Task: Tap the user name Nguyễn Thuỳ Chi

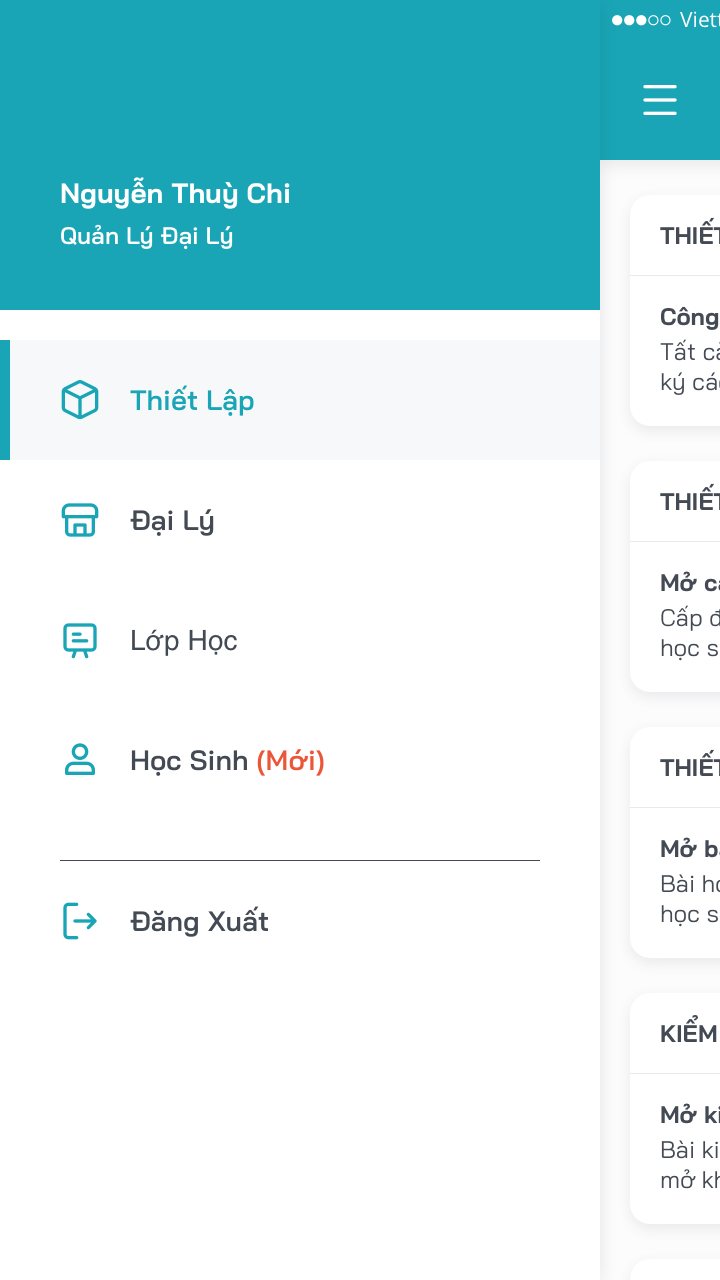Action: [175, 193]
